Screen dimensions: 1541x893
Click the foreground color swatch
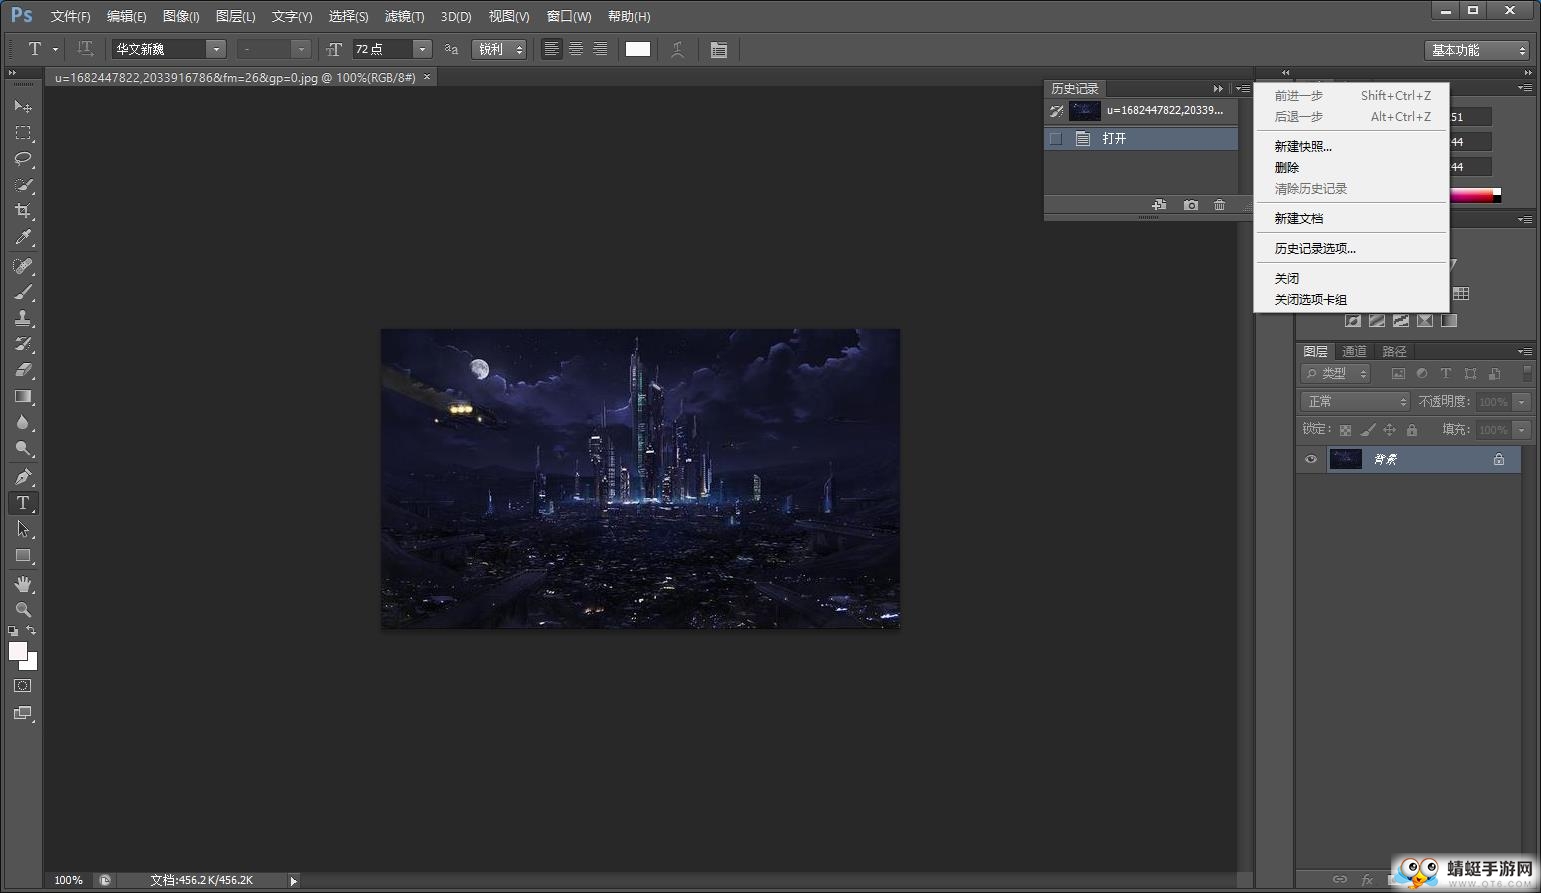pyautogui.click(x=17, y=651)
